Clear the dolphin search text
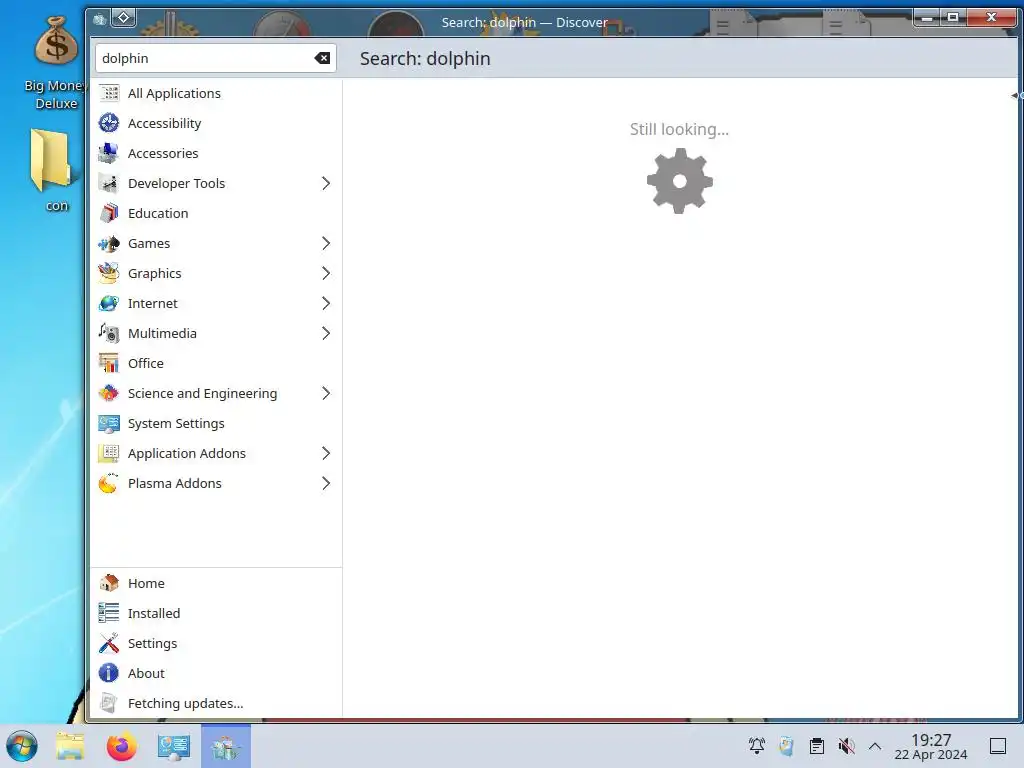Viewport: 1024px width, 768px height. pos(322,58)
